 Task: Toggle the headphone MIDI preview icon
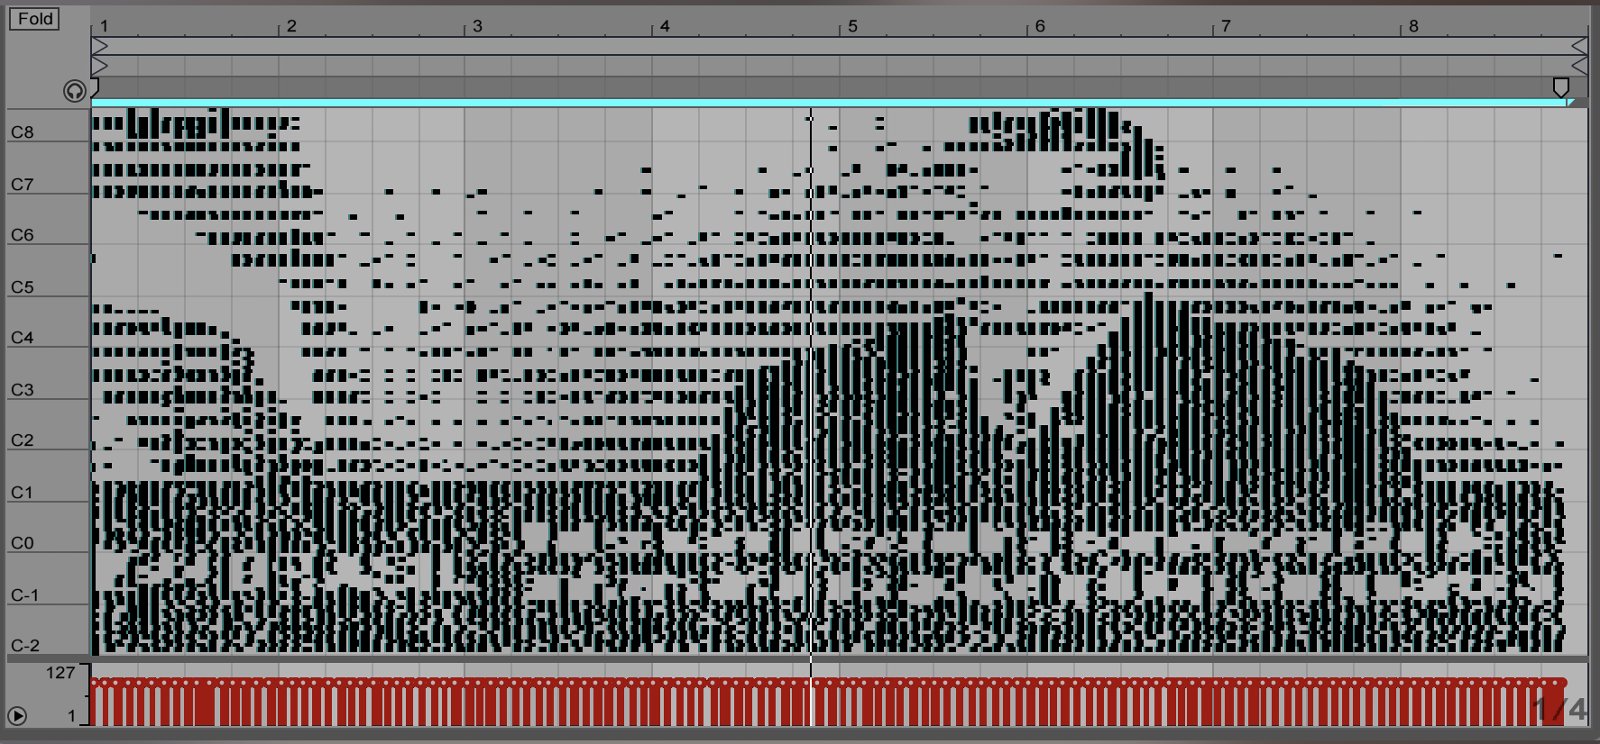coord(75,91)
